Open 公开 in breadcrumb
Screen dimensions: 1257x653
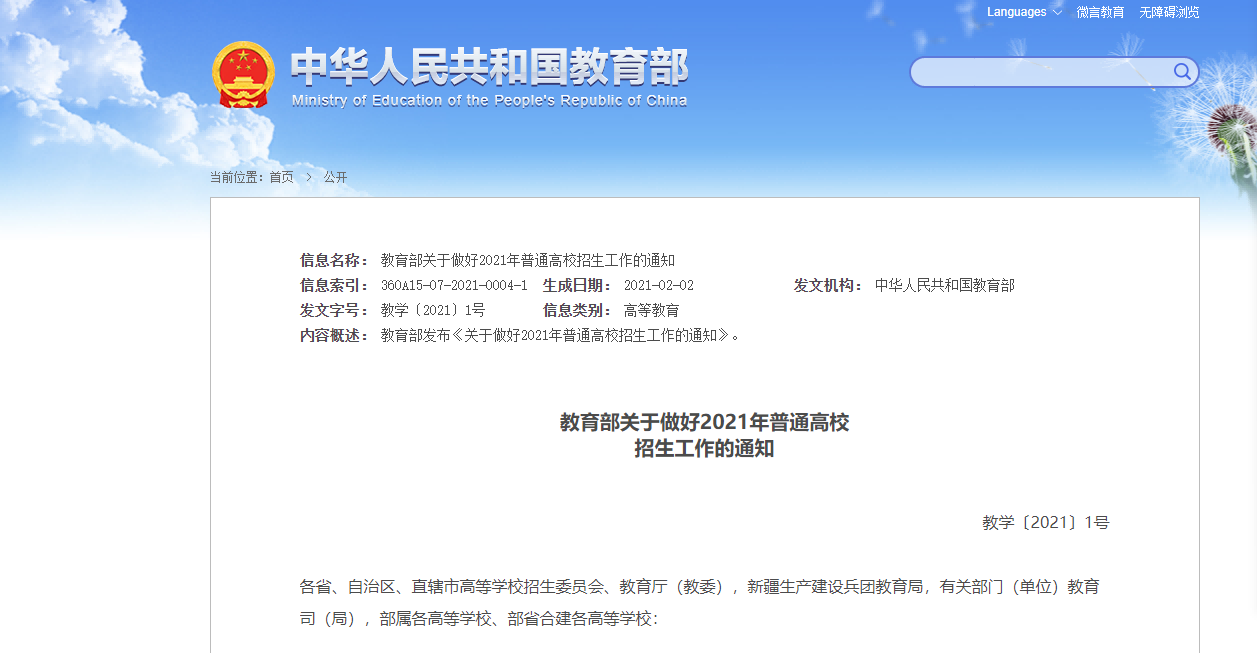tap(335, 177)
